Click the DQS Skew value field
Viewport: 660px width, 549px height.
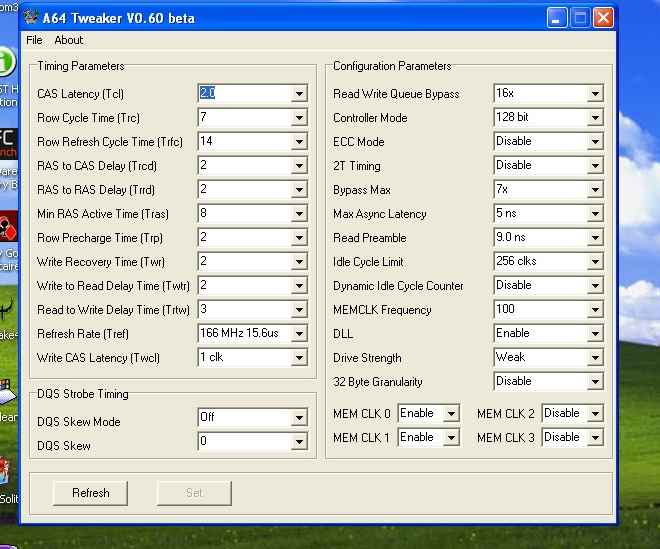[x=243, y=442]
